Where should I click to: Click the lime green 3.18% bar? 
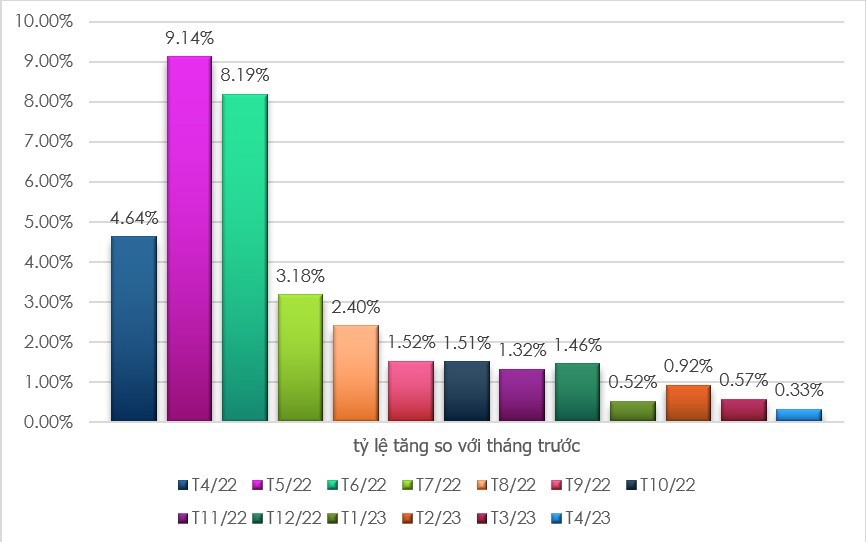coord(300,358)
